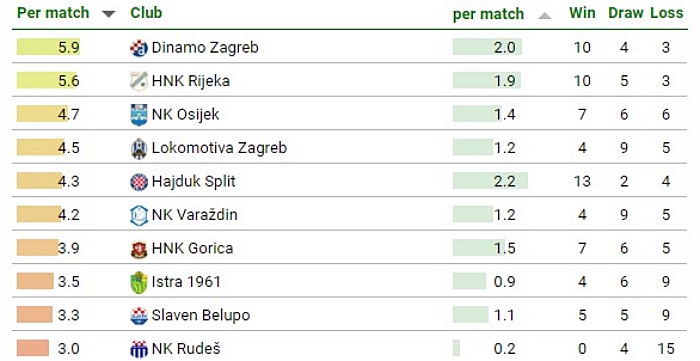Sort ascending using points per match arrow
The height and width of the screenshot is (361, 700).
(544, 16)
